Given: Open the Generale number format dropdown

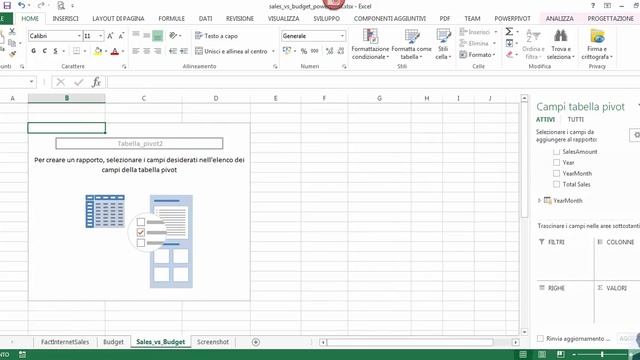Looking at the screenshot, I should coord(342,36).
